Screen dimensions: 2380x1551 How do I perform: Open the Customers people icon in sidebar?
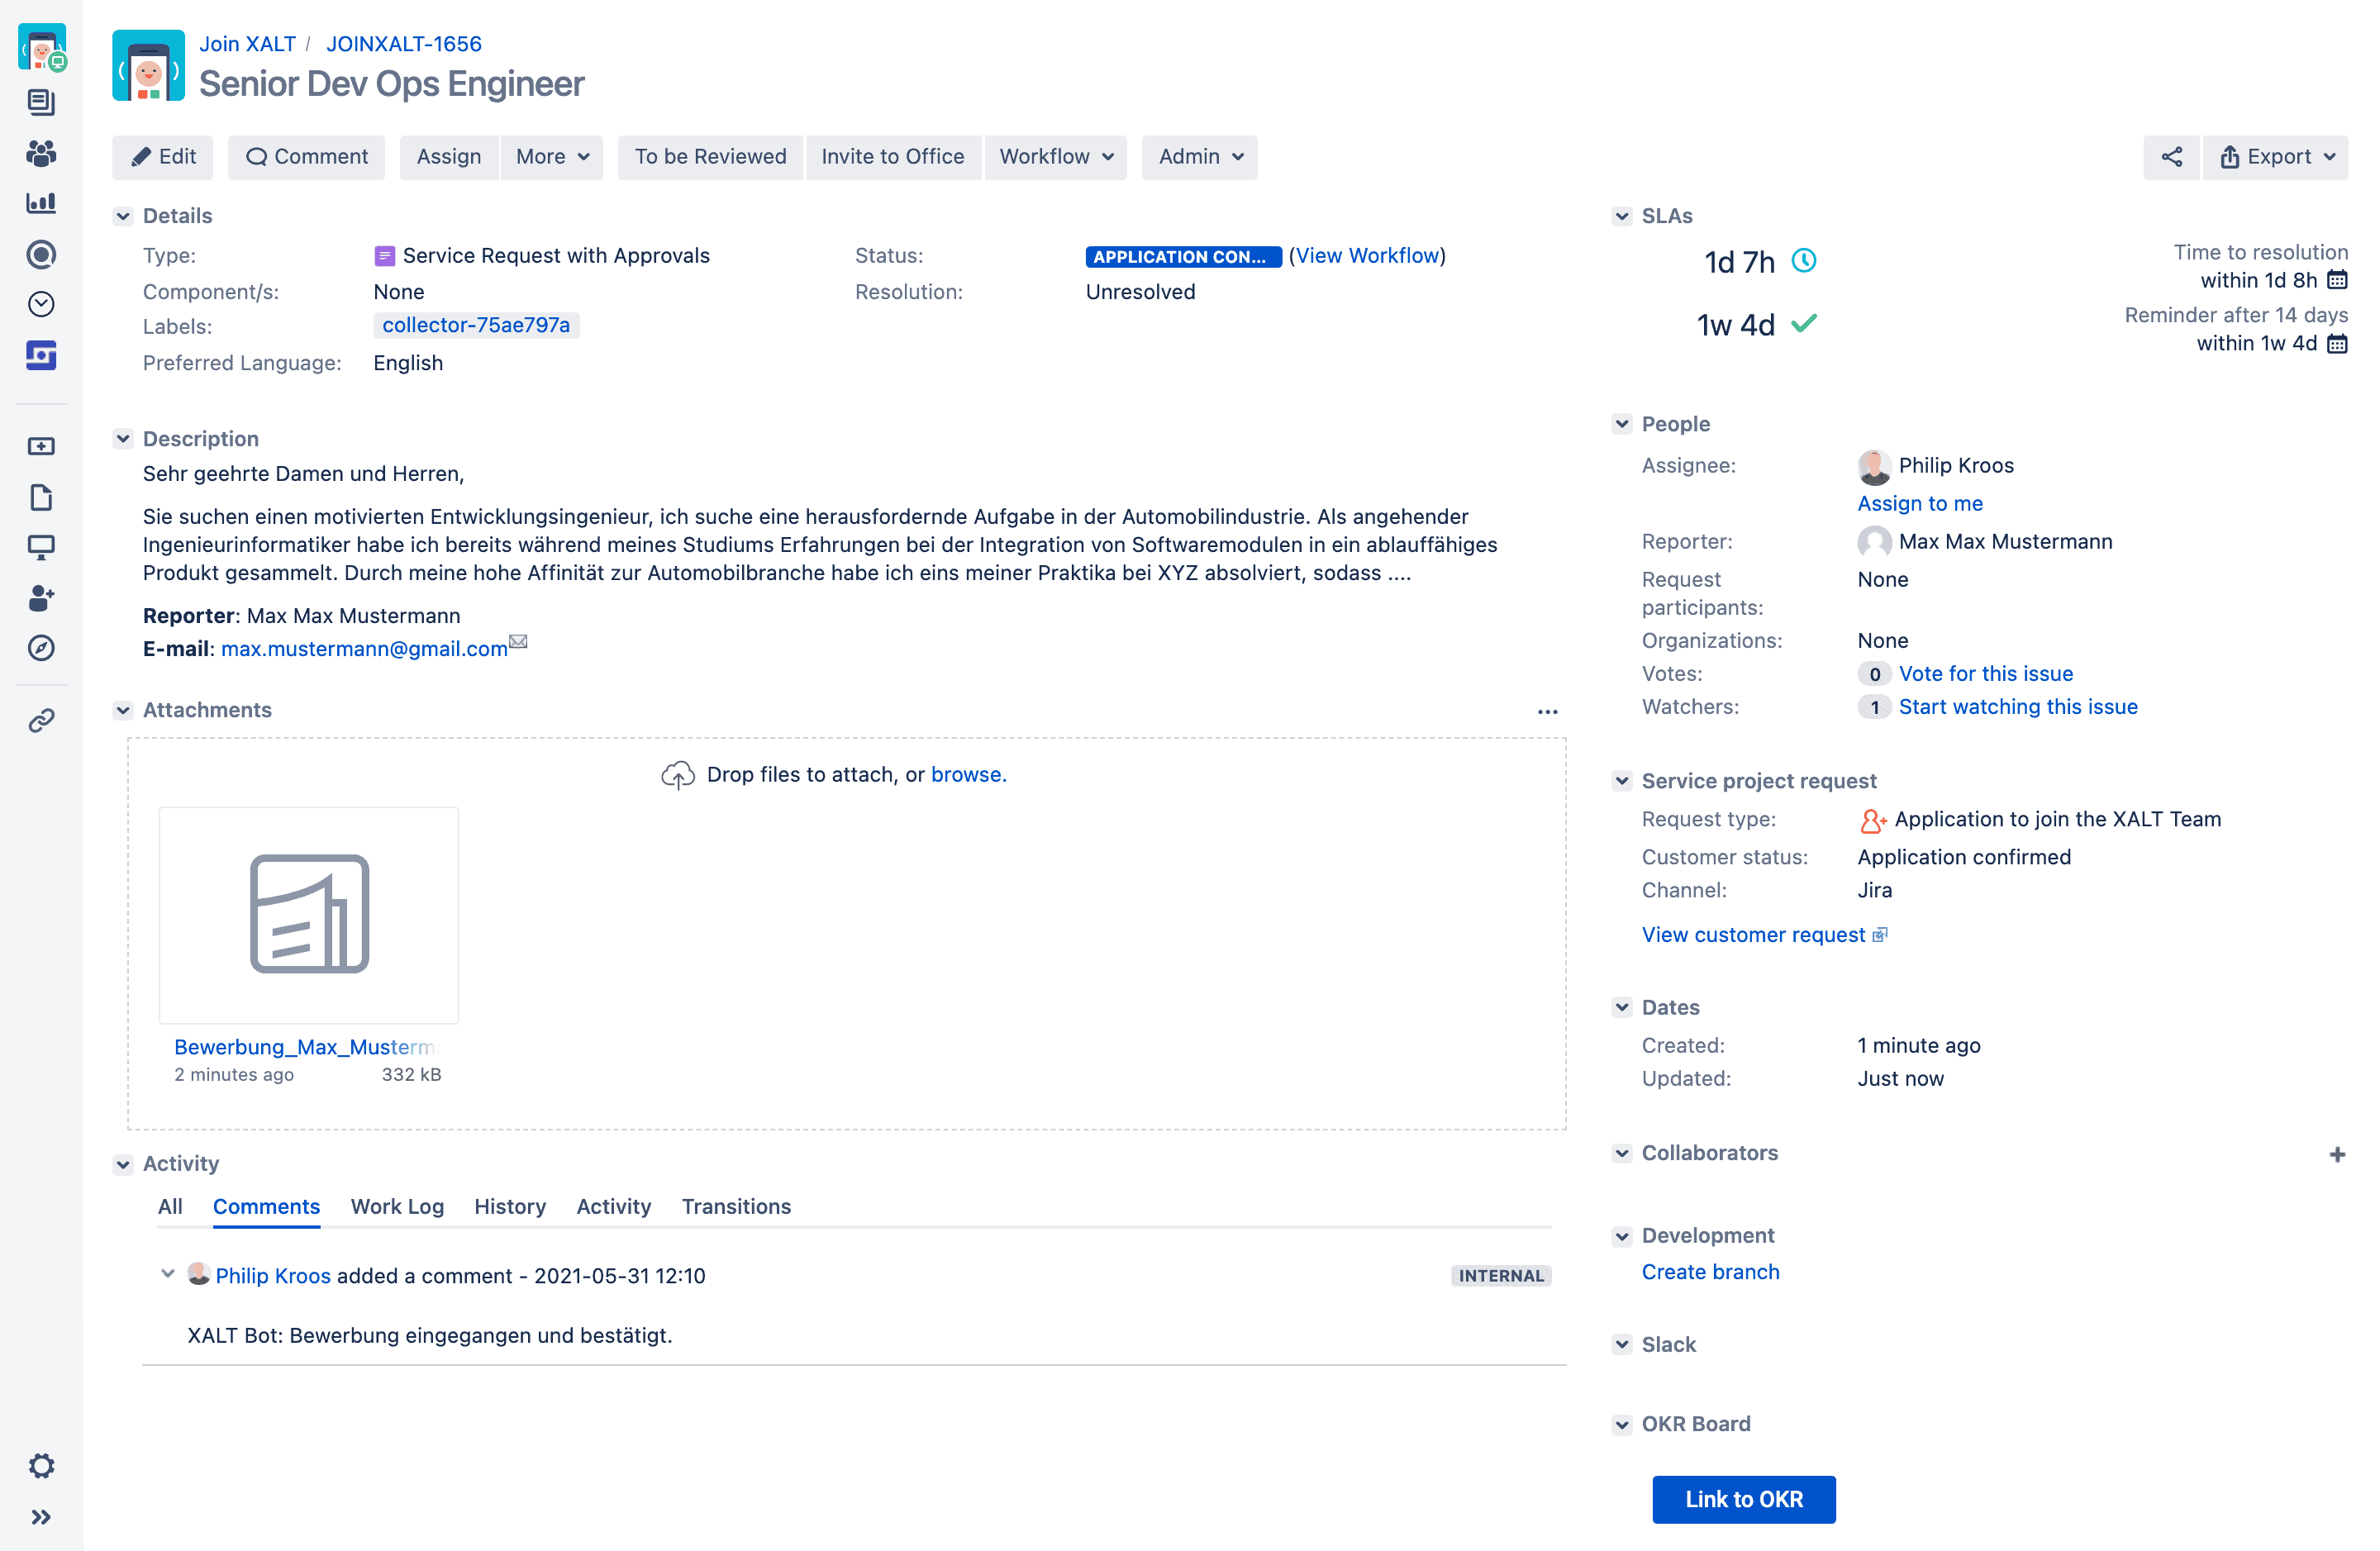point(41,153)
